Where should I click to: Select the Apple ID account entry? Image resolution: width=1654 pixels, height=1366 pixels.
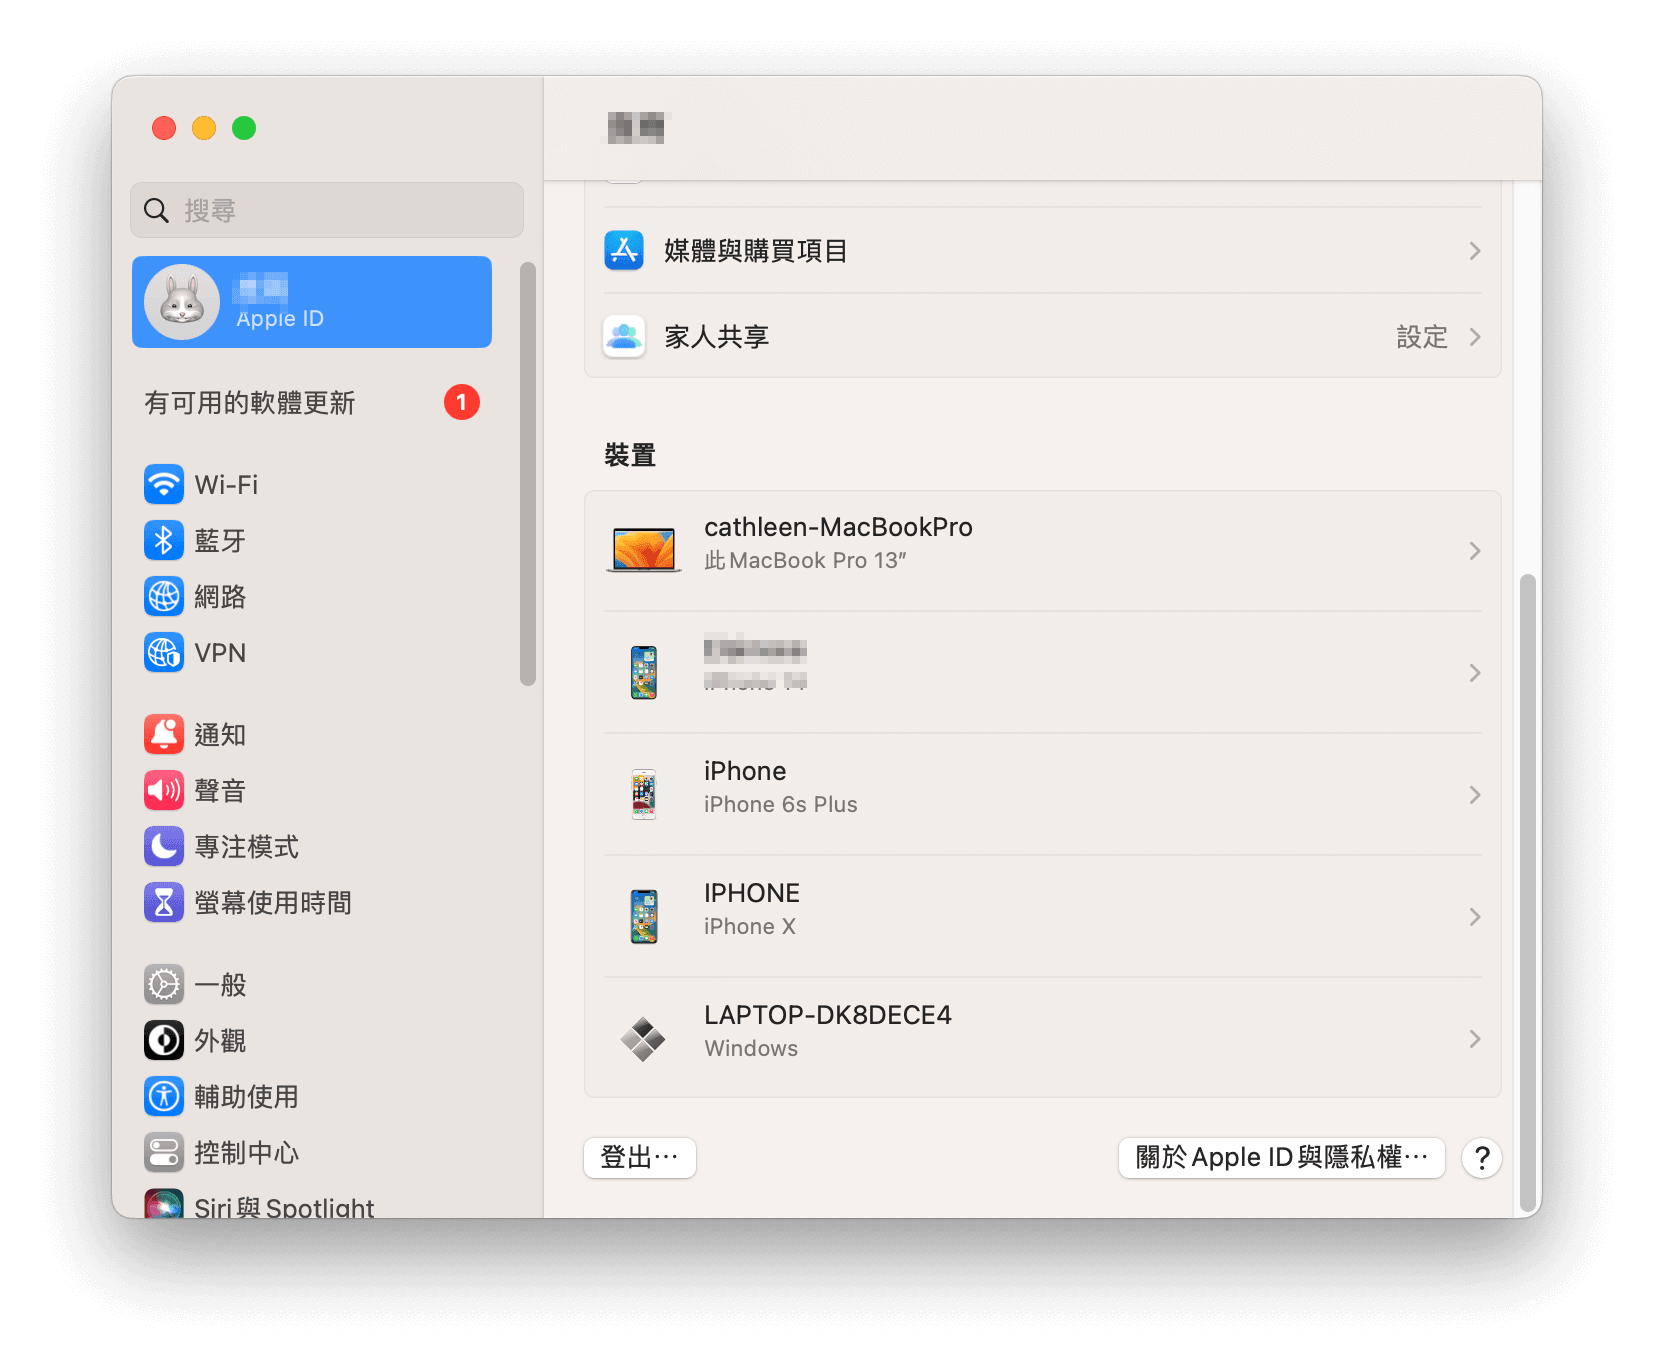coord(312,302)
